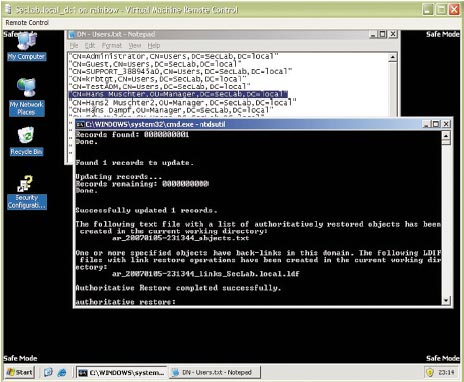The width and height of the screenshot is (464, 382).
Task: Click the Notepad title bar icon
Action: [71, 34]
